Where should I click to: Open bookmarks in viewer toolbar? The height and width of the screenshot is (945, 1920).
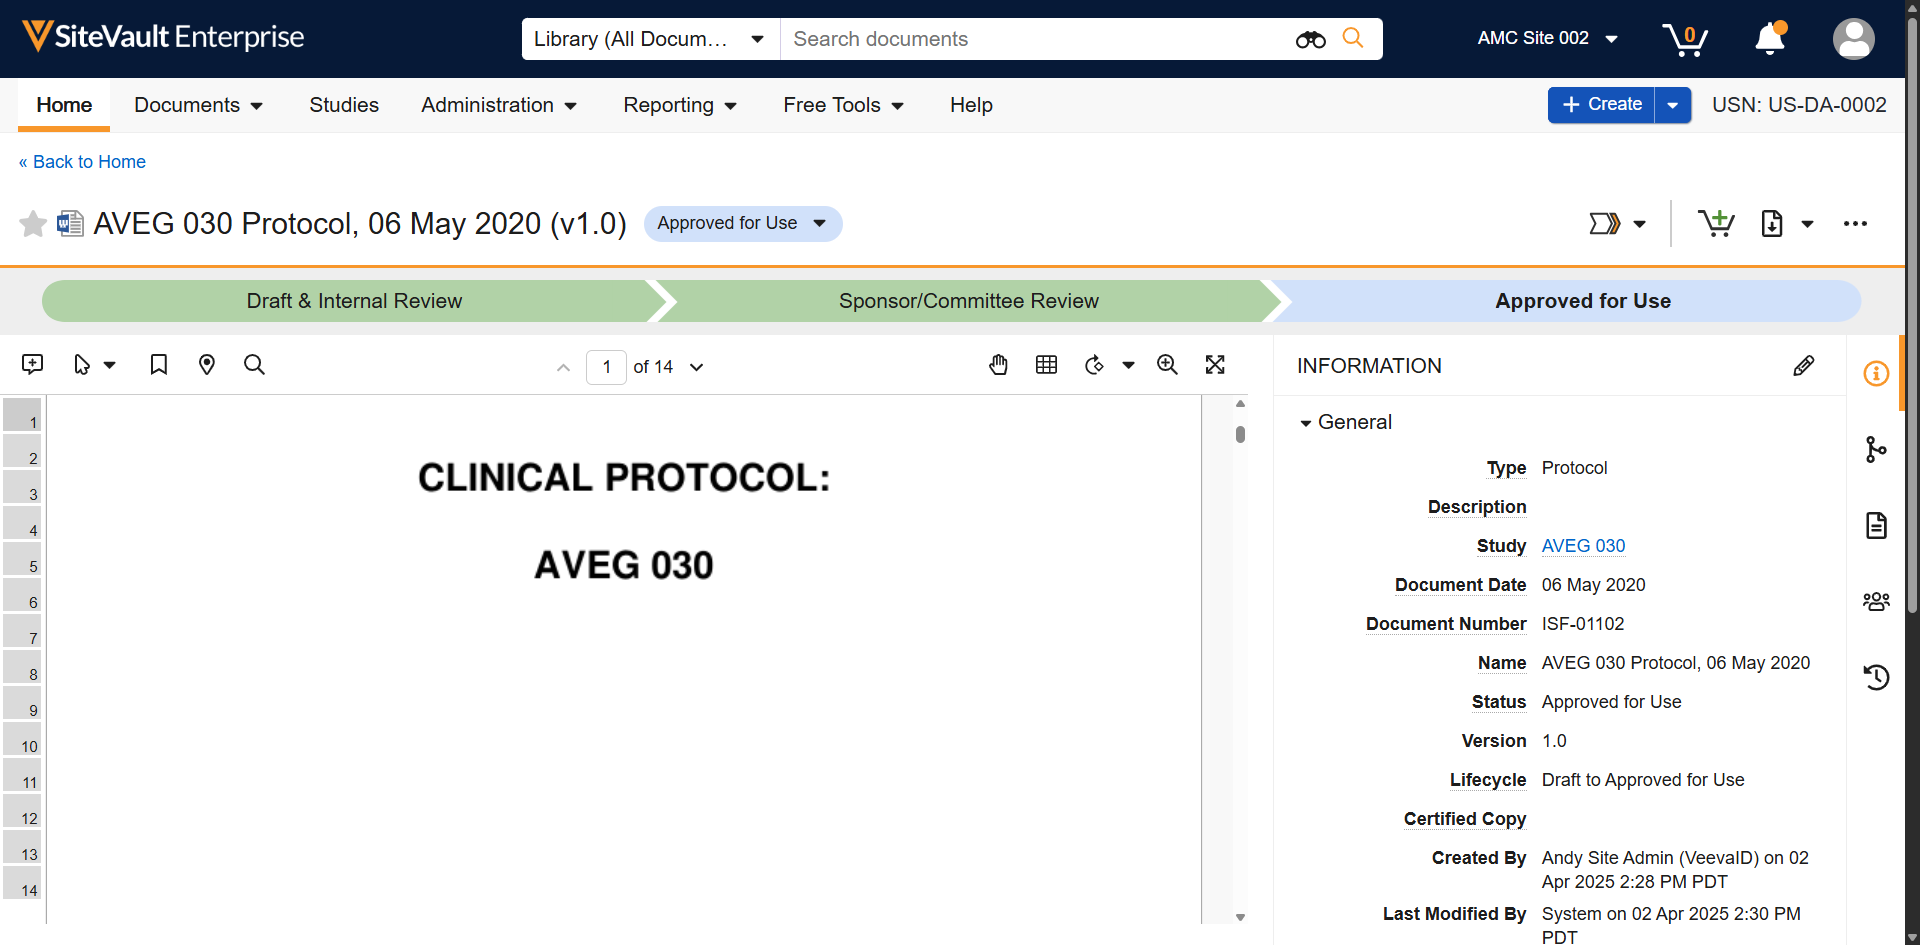tap(158, 365)
